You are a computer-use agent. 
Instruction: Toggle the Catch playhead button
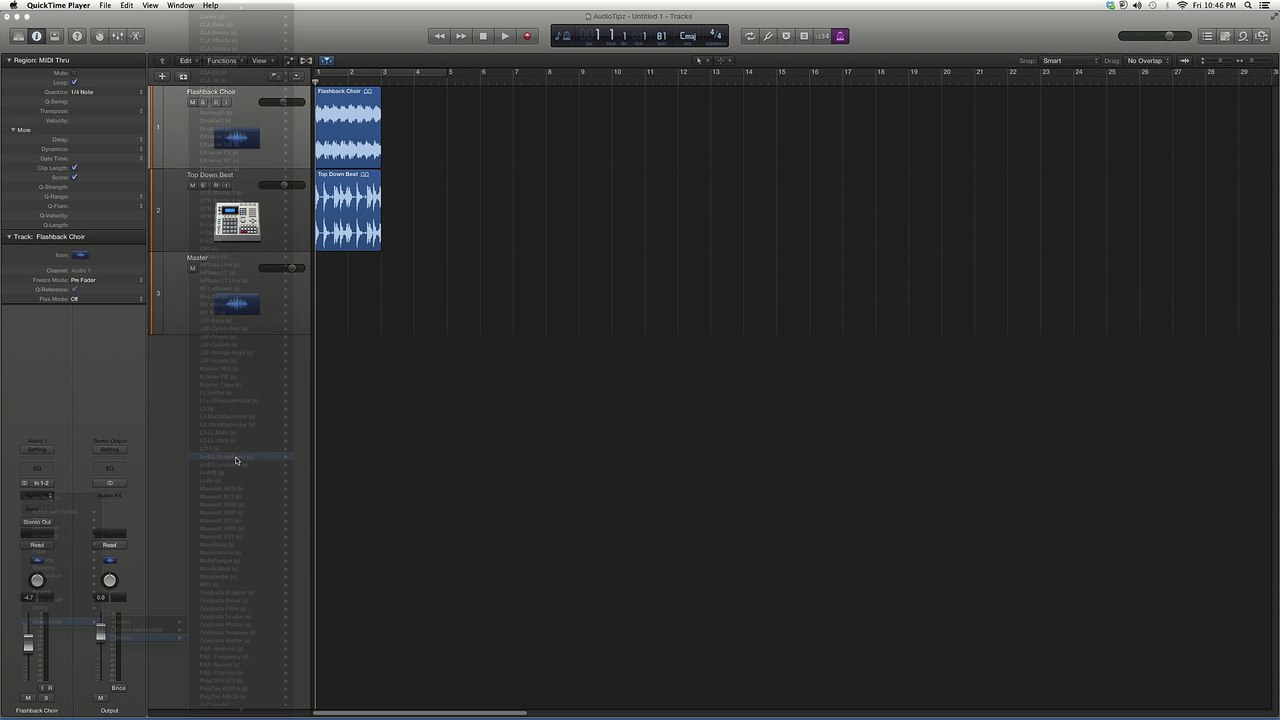tap(326, 61)
